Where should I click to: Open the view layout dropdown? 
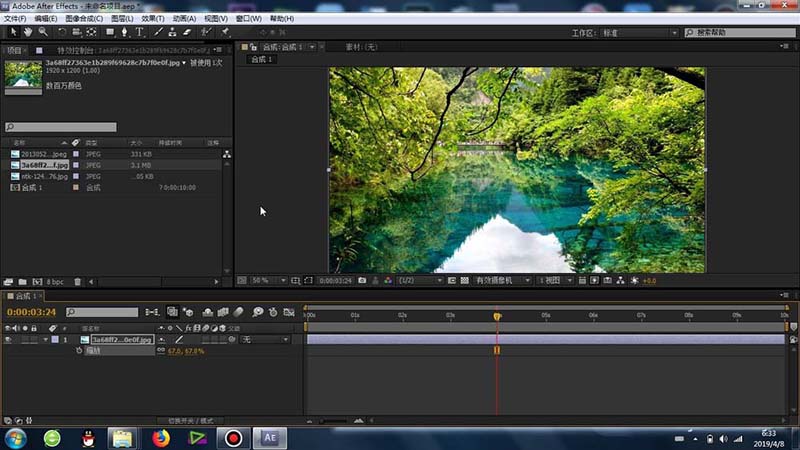pyautogui.click(x=555, y=281)
